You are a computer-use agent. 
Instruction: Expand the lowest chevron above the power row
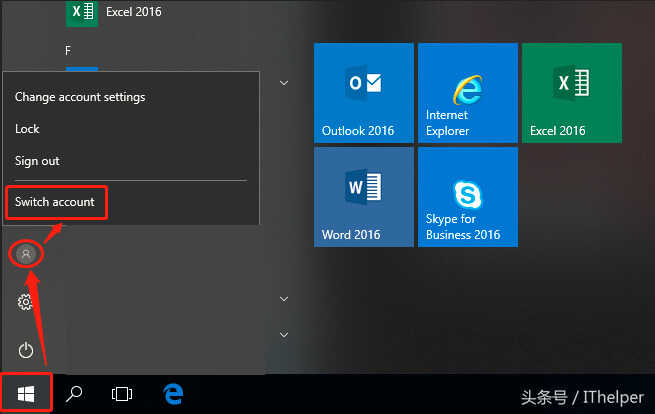pyautogui.click(x=284, y=335)
